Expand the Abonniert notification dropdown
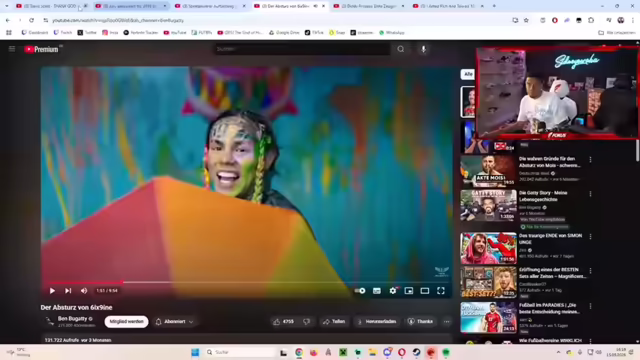 point(174,322)
